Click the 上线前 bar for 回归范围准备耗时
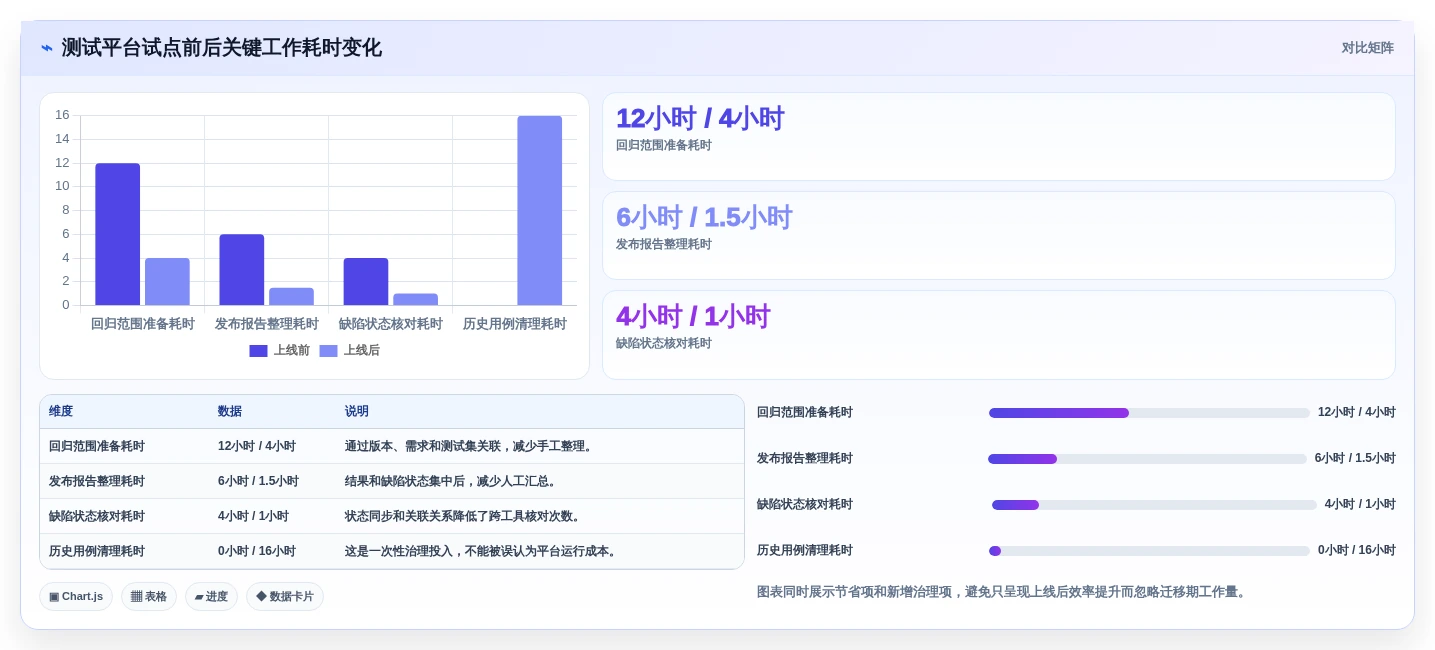 [118, 234]
